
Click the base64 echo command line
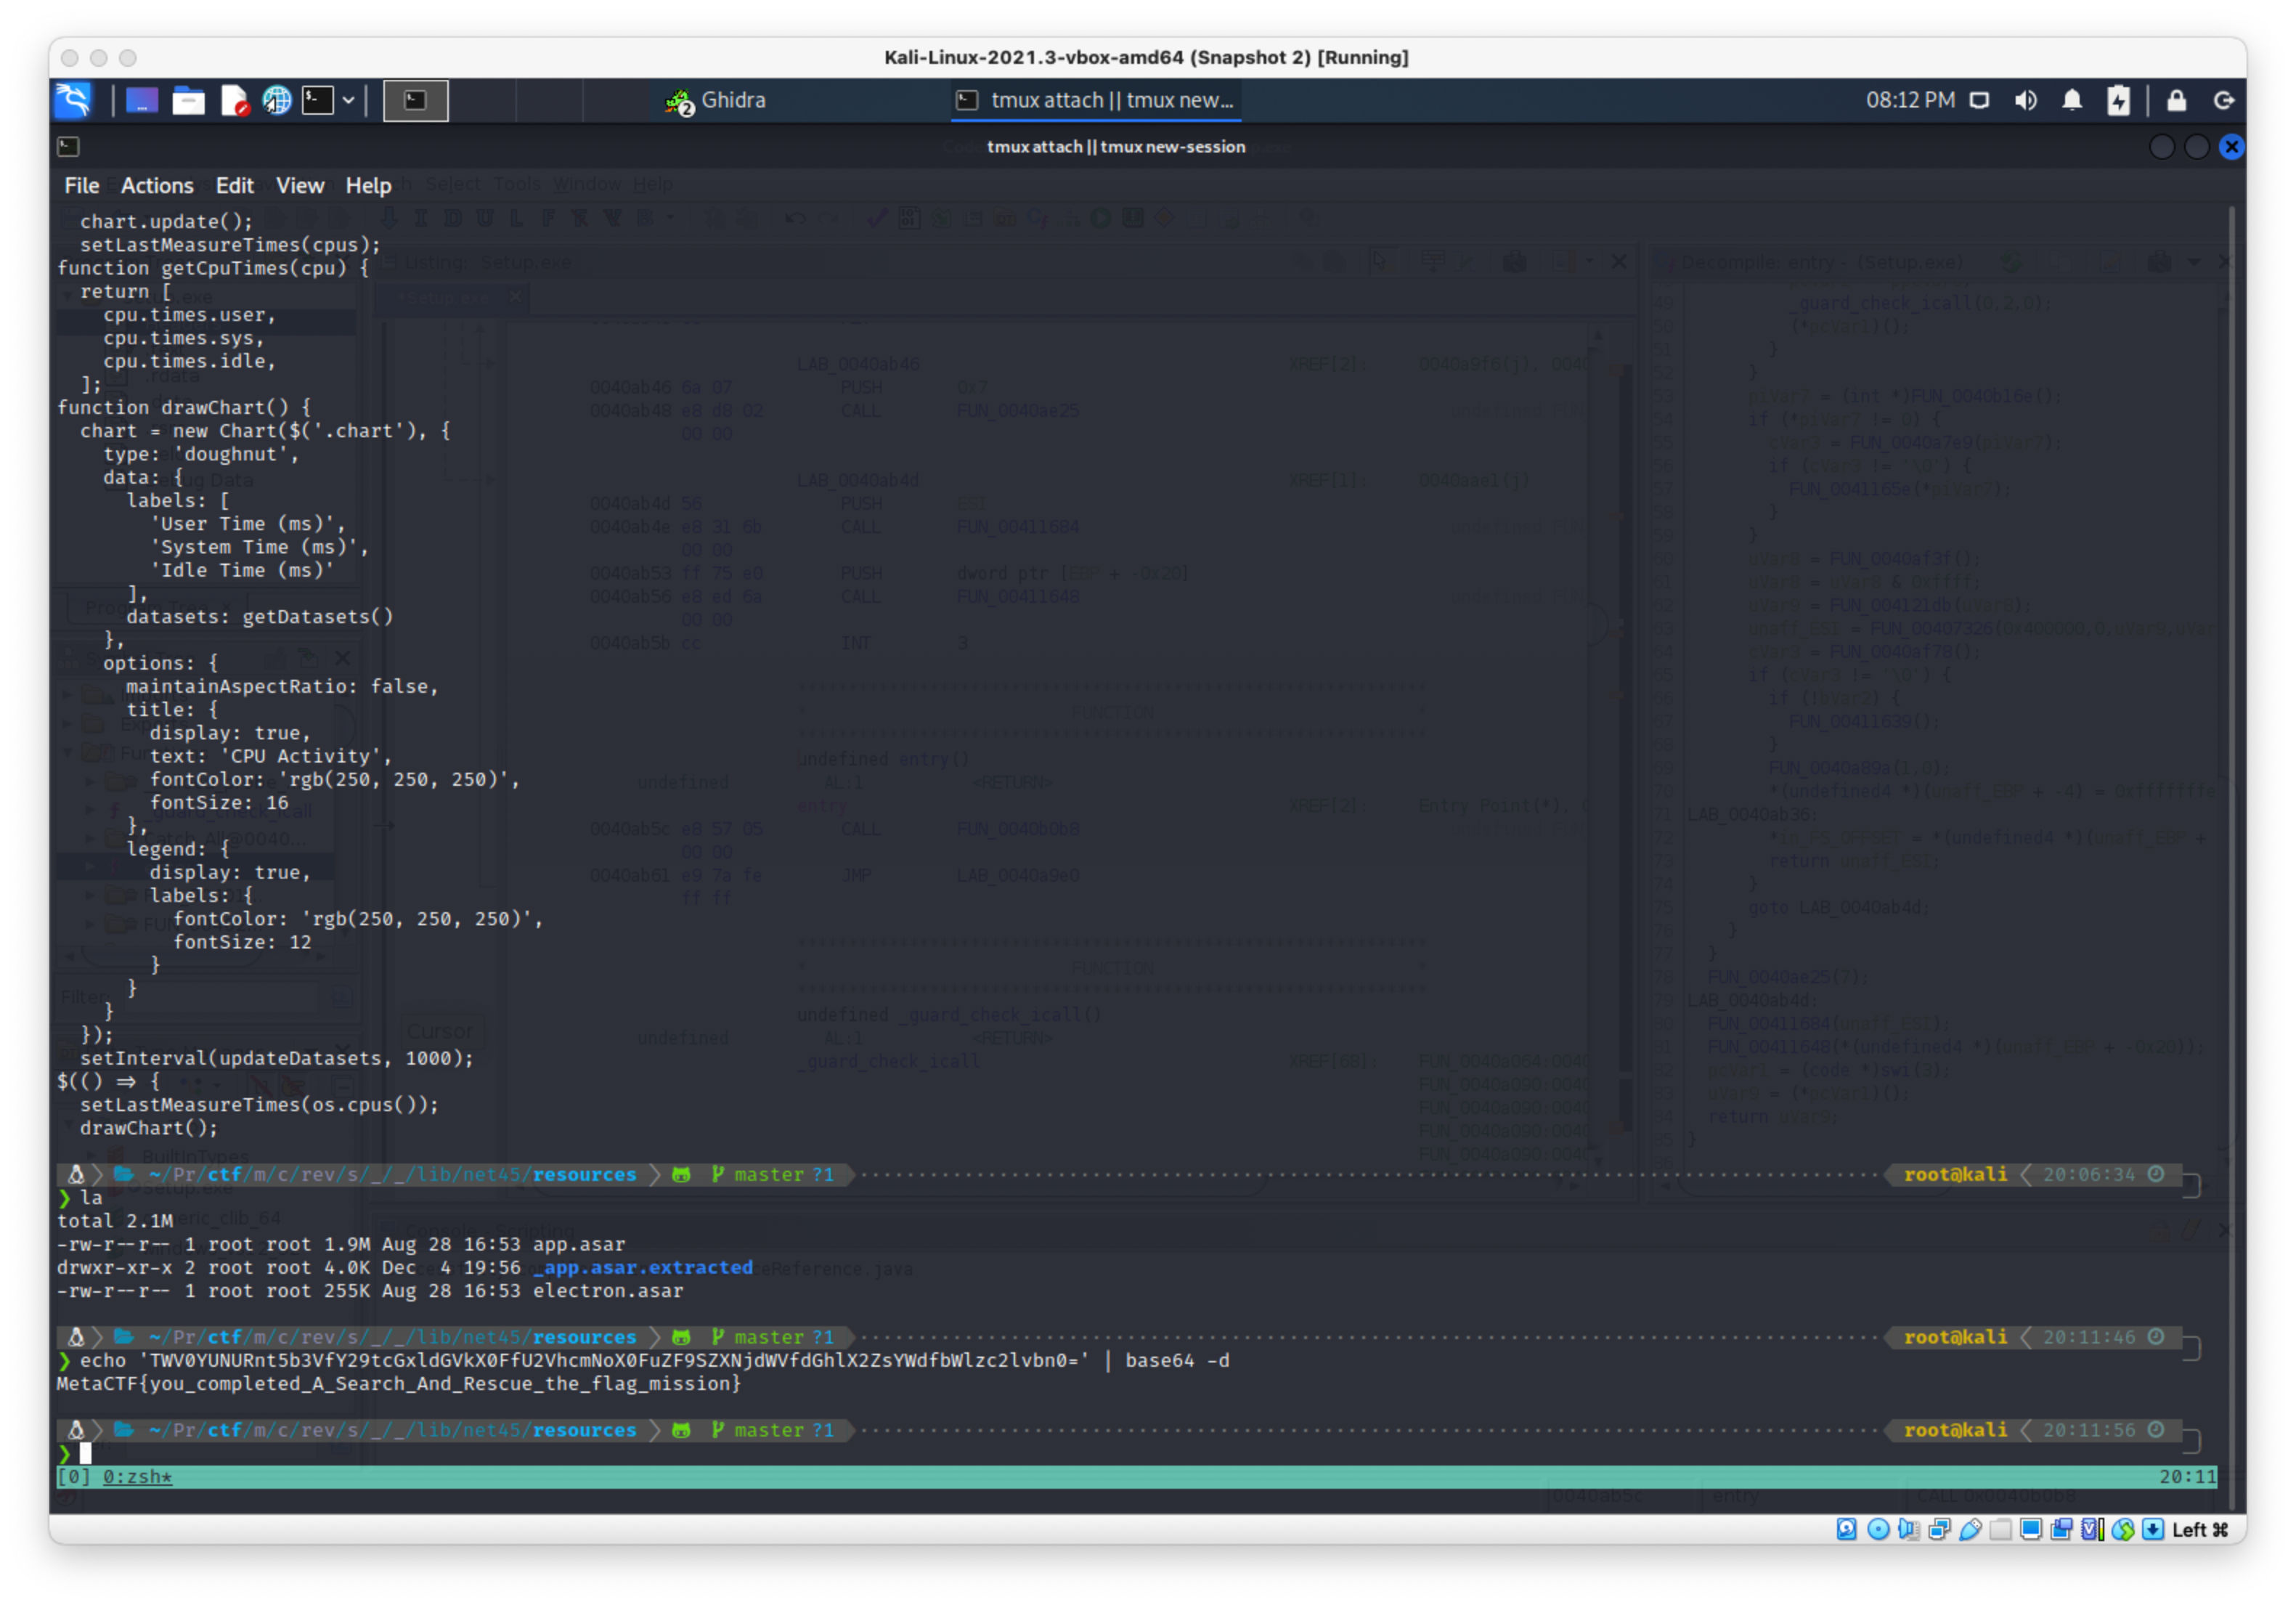click(654, 1360)
